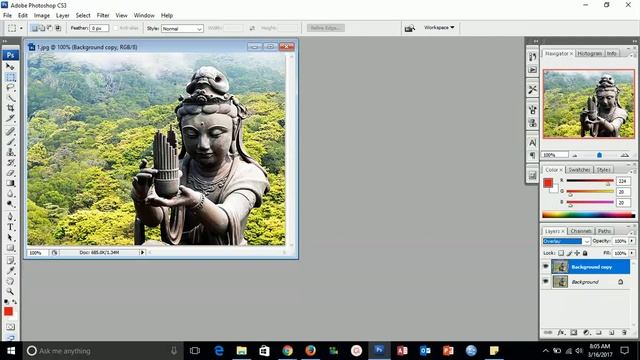The image size is (640, 360).
Task: Switch to the Channels tab
Action: click(581, 231)
